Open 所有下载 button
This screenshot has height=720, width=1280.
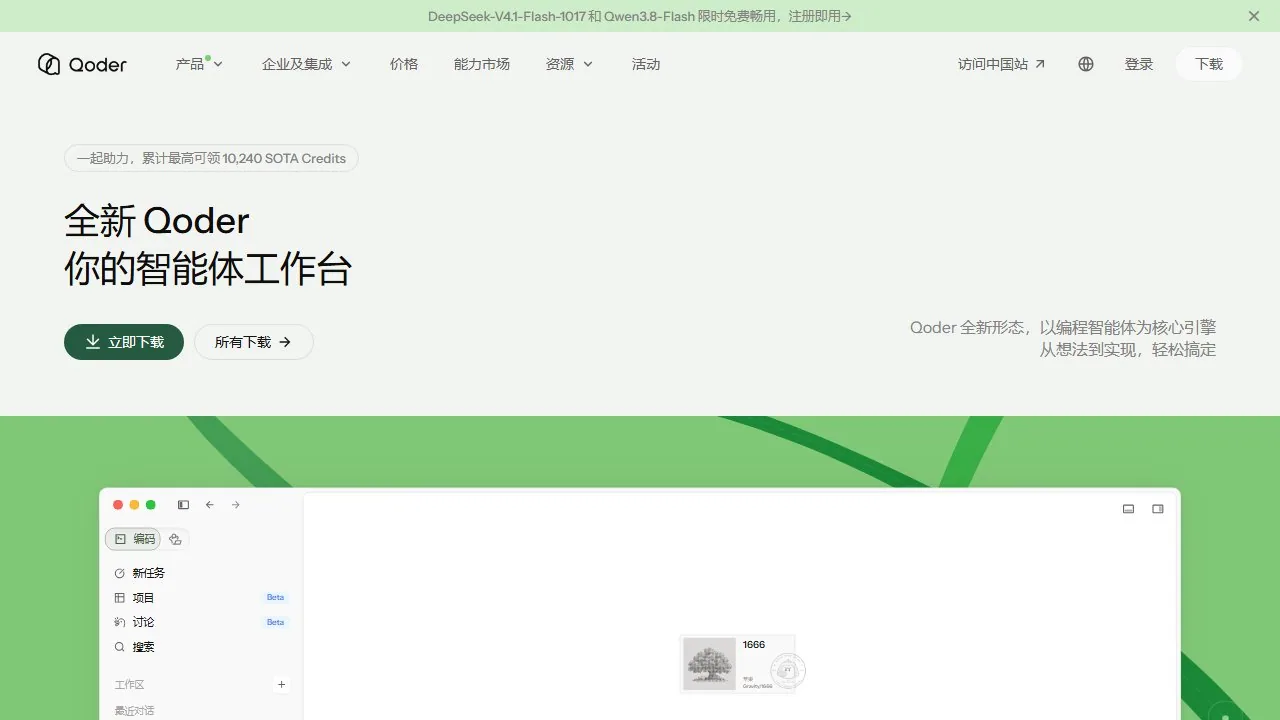[x=254, y=342]
